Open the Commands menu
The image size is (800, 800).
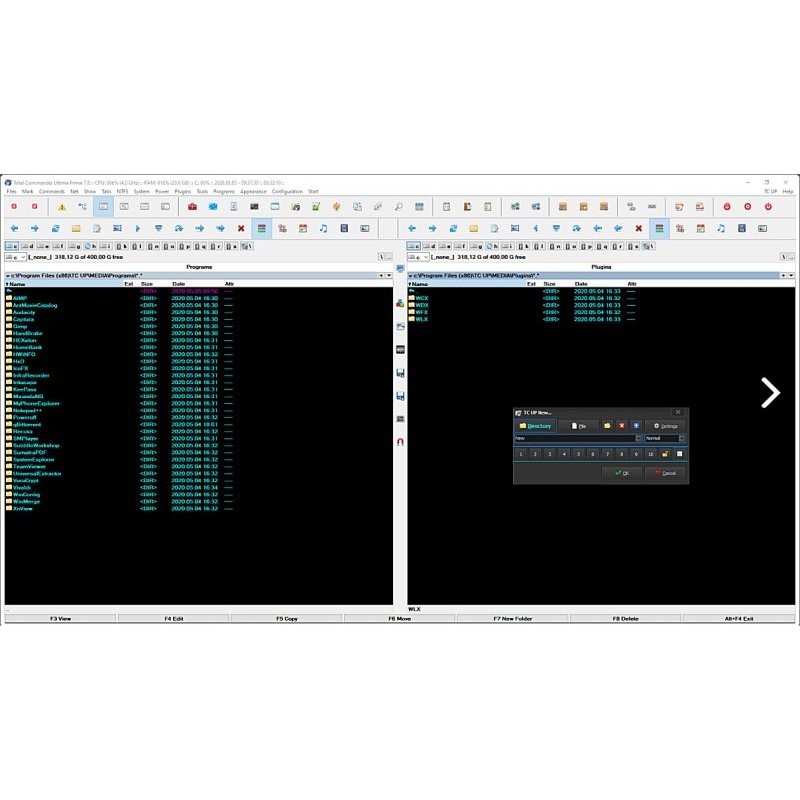coord(52,191)
